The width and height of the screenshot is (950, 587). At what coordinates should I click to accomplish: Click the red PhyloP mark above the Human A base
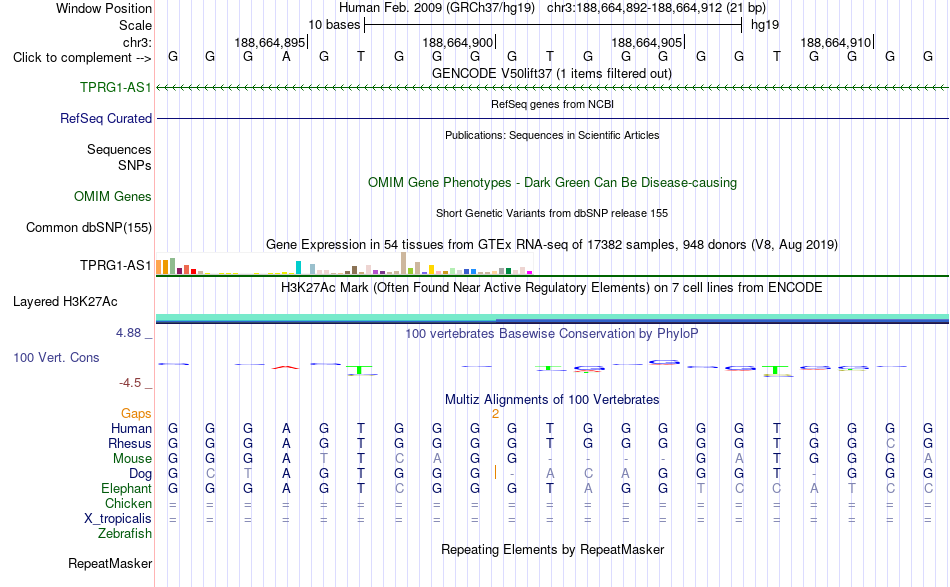[285, 367]
